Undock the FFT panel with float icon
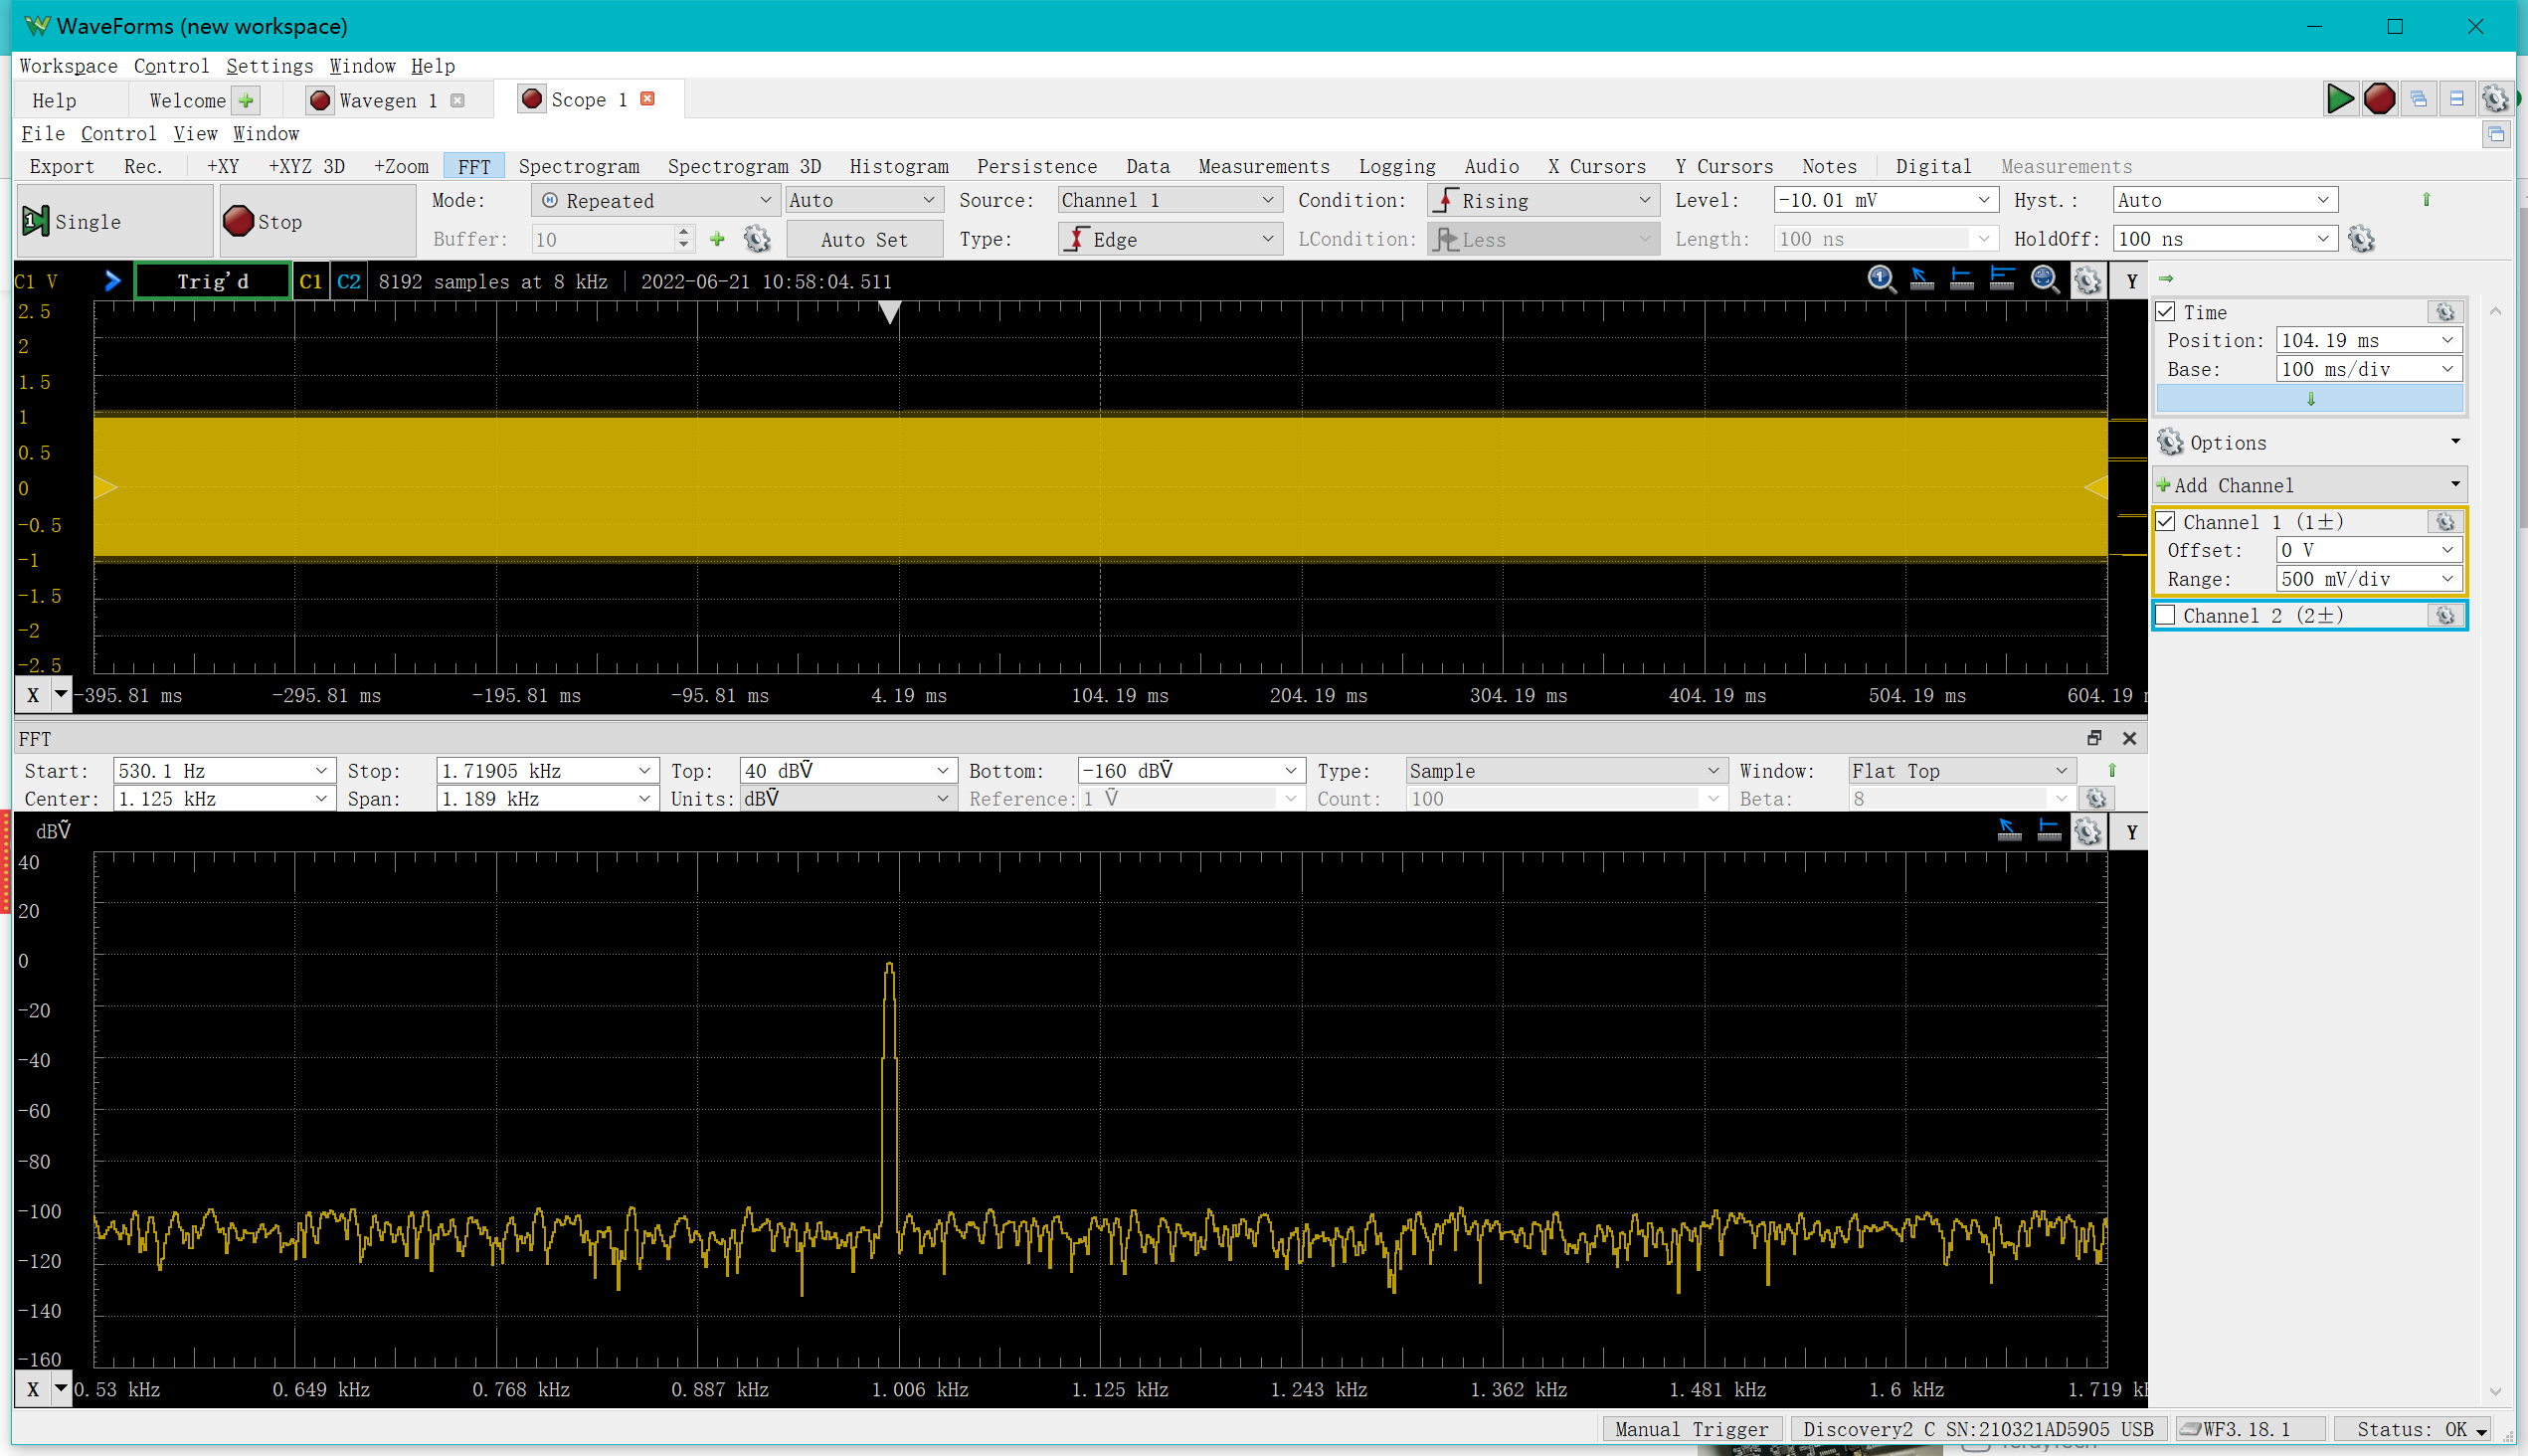 [2094, 738]
